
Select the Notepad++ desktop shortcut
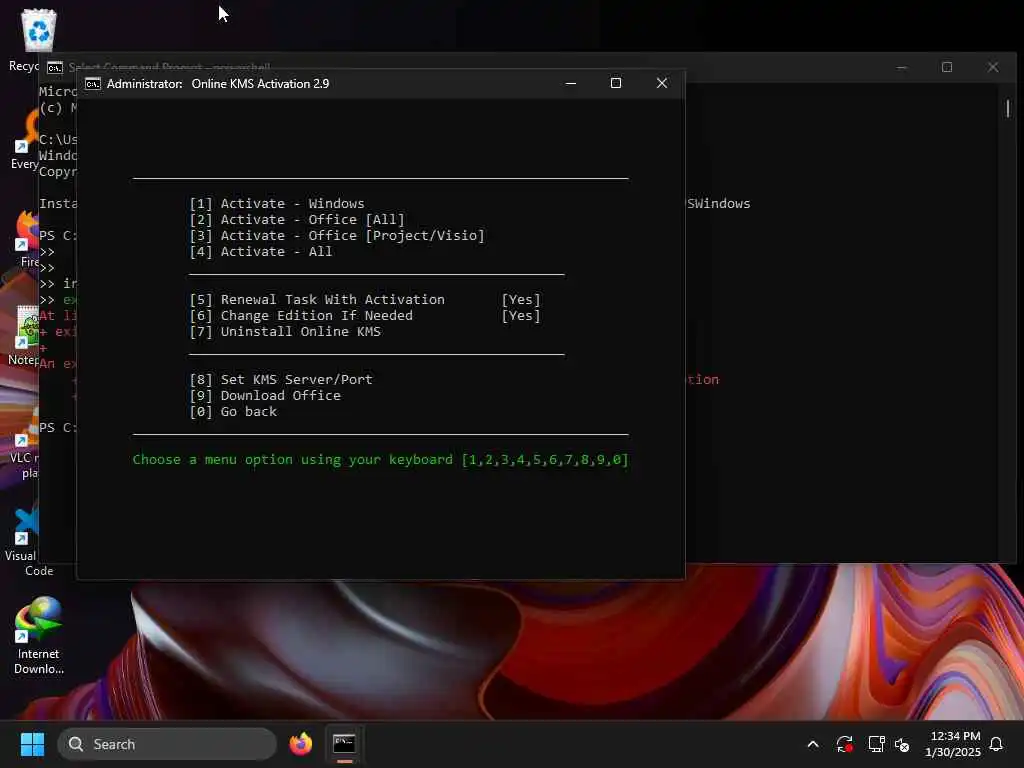[x=23, y=334]
